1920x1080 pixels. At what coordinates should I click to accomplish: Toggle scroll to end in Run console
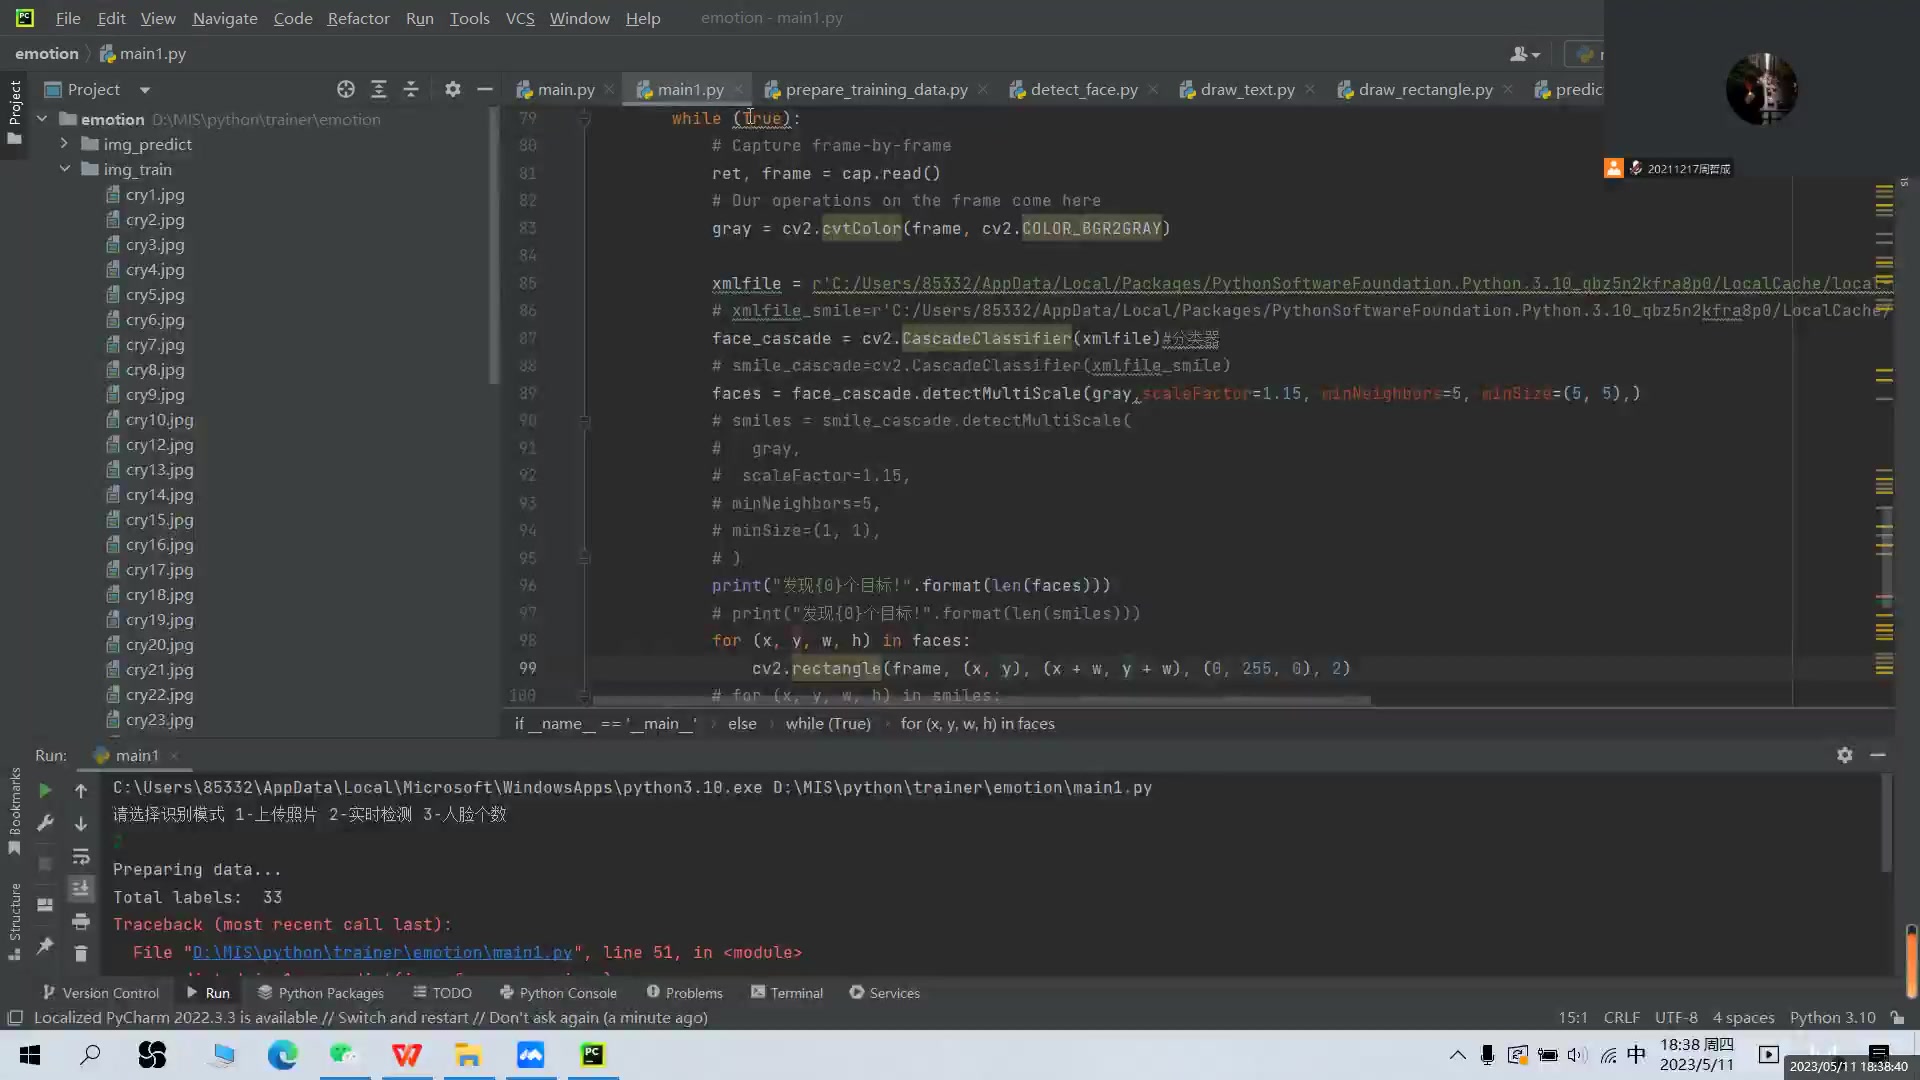point(81,888)
